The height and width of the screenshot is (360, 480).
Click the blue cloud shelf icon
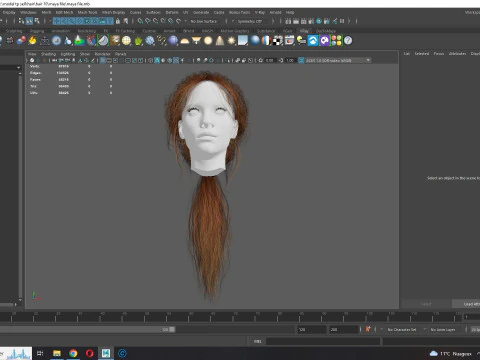coord(313,41)
